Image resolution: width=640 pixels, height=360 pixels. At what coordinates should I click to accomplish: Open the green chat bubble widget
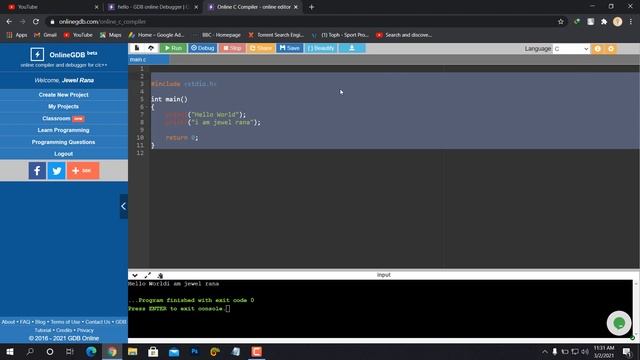(x=619, y=323)
